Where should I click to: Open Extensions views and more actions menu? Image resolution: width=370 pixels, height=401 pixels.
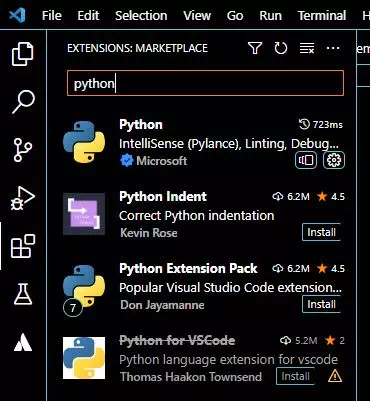tap(333, 48)
